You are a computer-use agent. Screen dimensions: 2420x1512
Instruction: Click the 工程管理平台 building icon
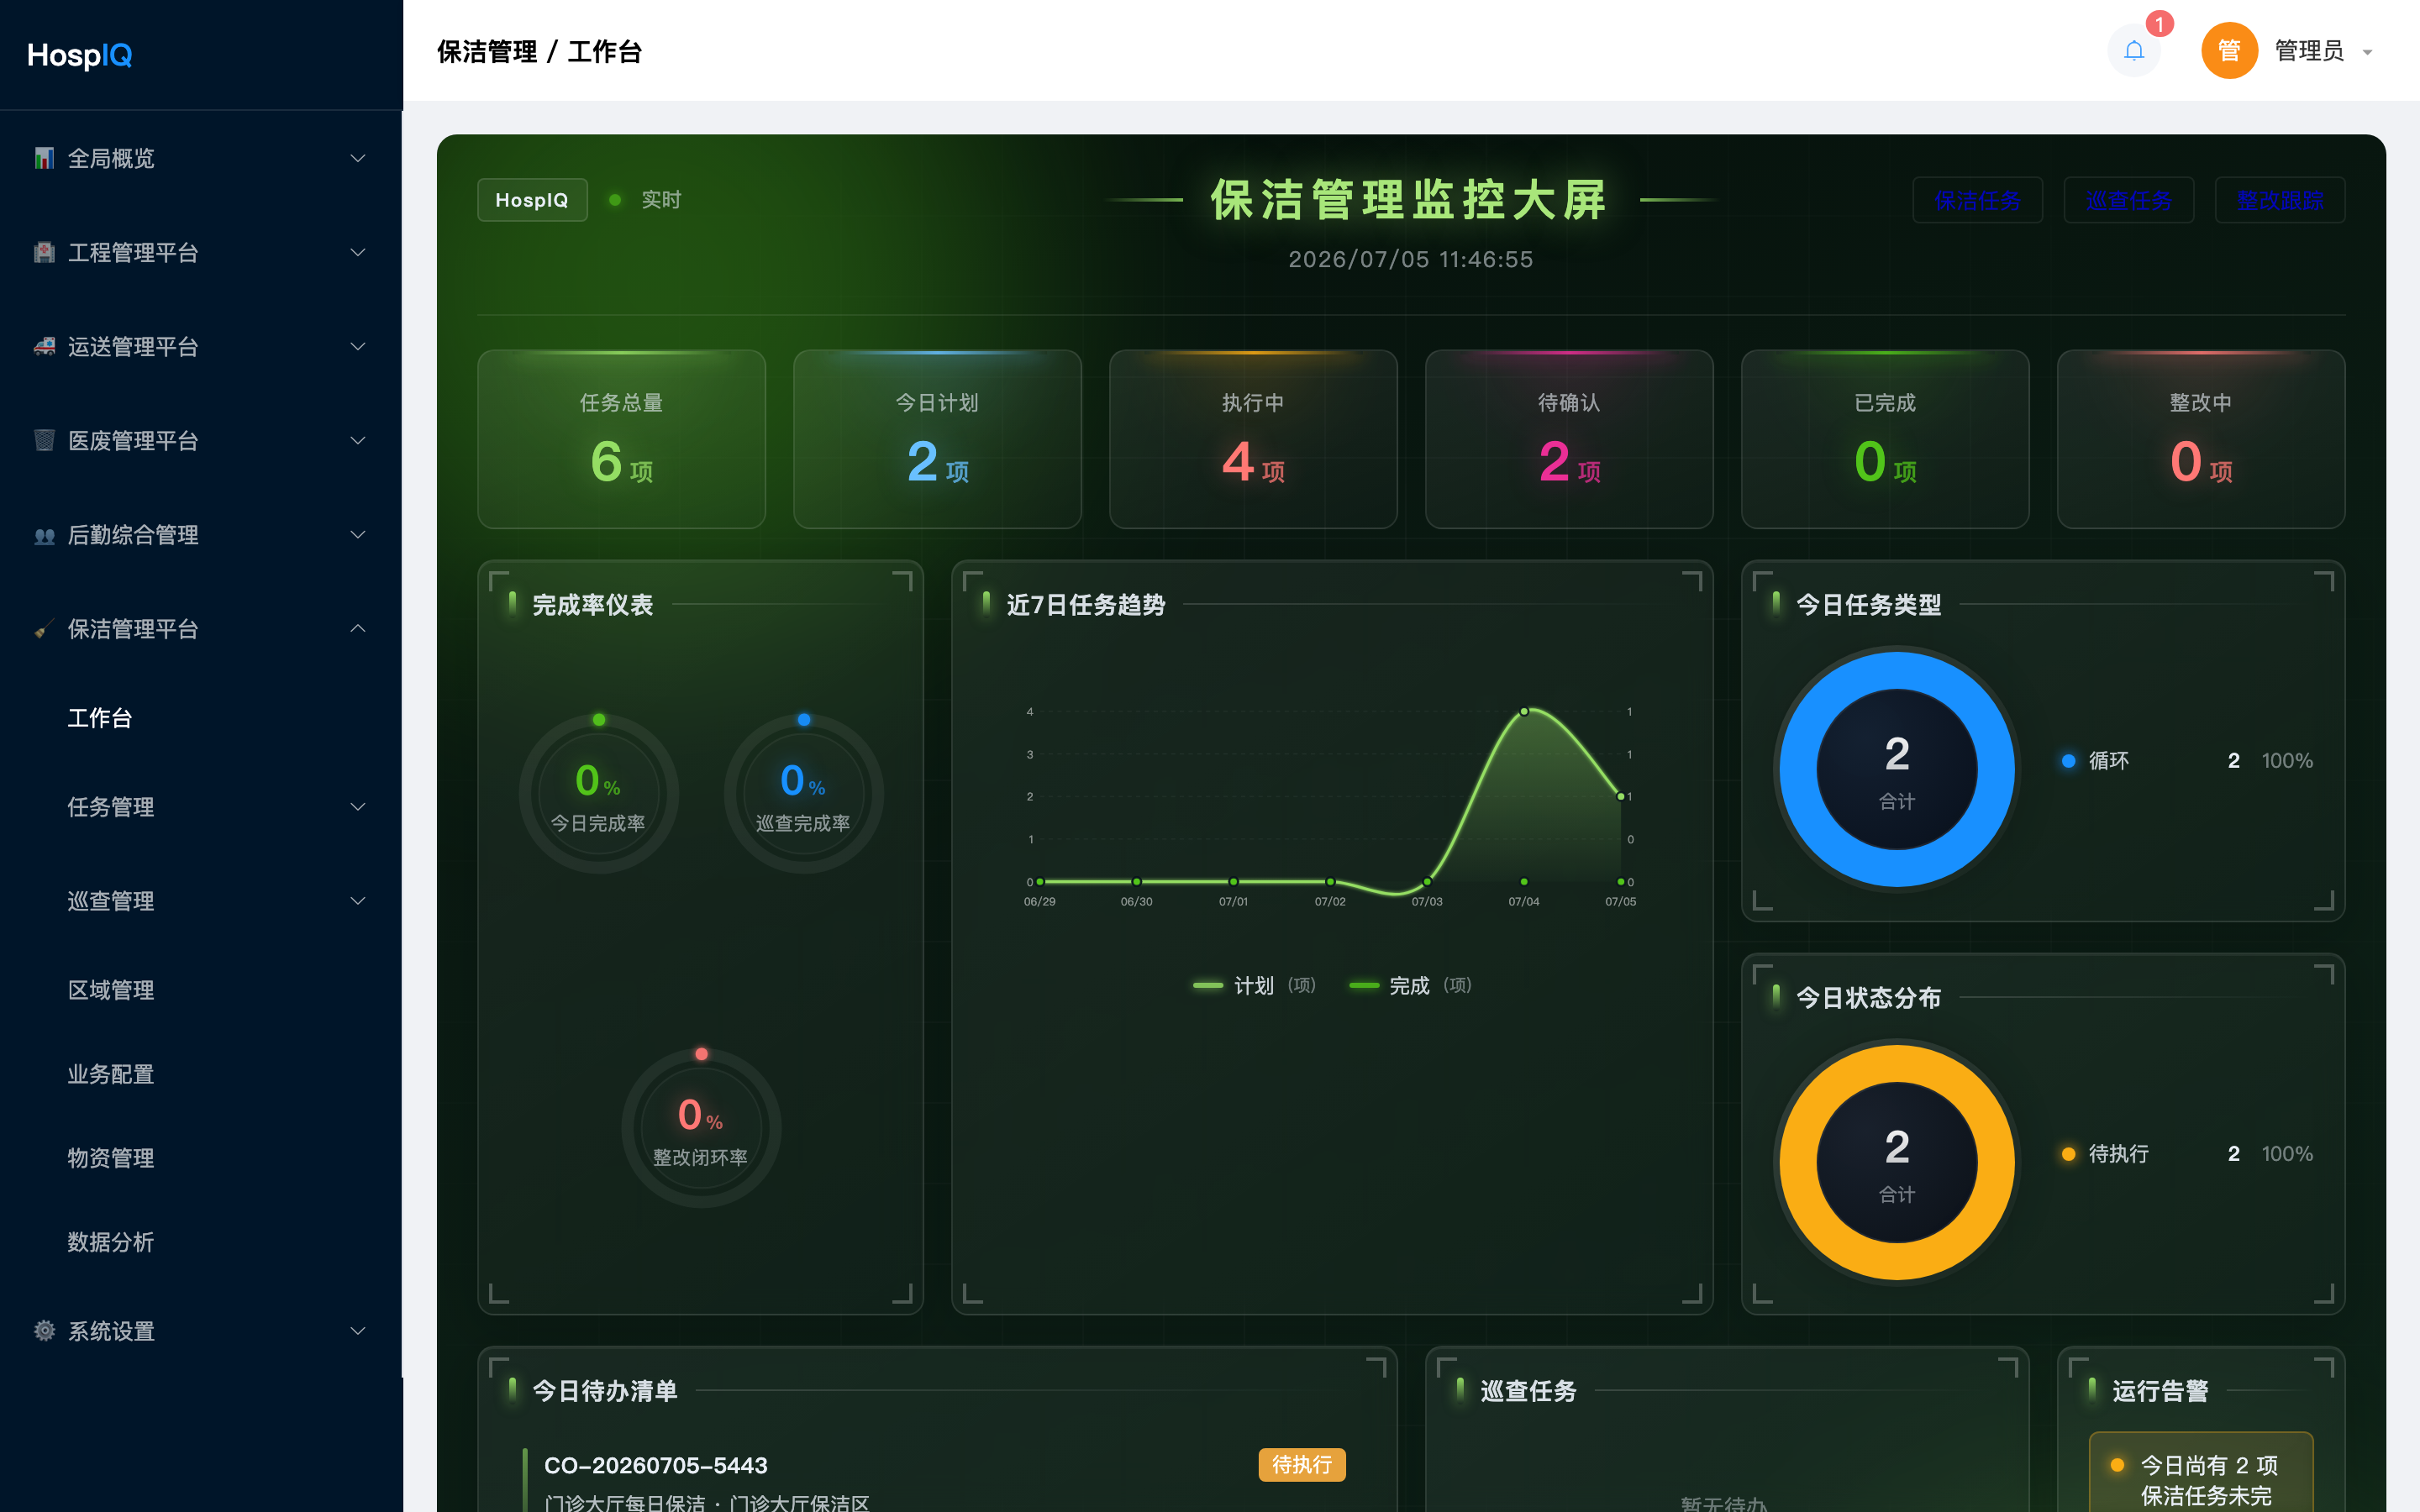[x=44, y=252]
